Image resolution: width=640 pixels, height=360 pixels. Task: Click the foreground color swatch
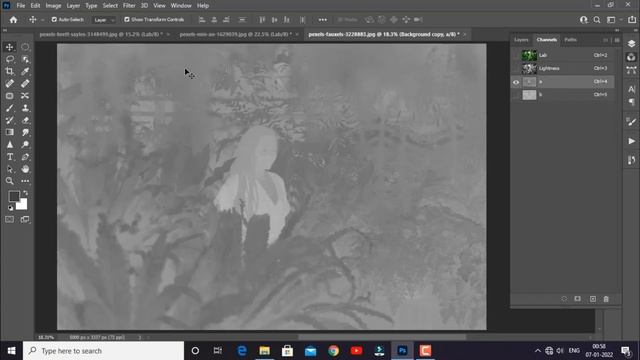pos(13,196)
